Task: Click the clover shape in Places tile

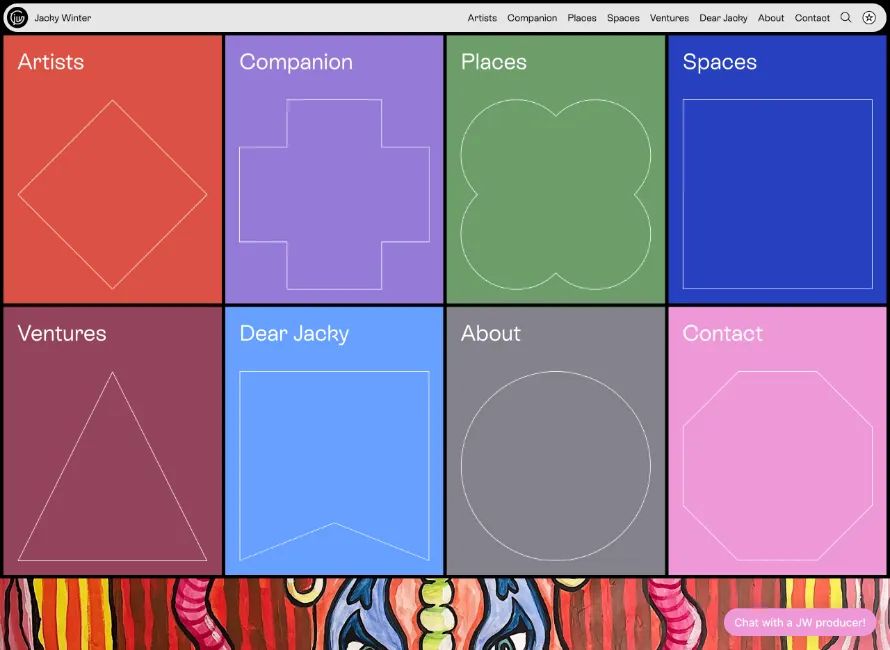Action: tap(556, 194)
